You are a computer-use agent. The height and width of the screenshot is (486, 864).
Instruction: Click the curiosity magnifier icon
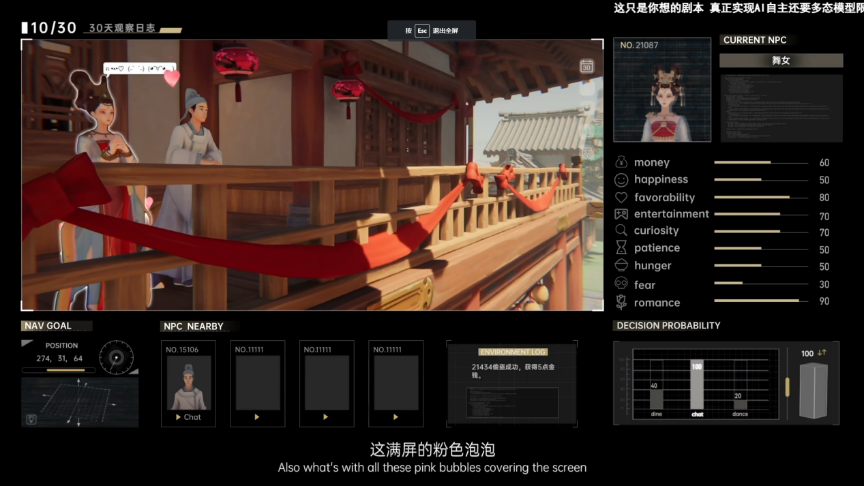click(x=621, y=231)
